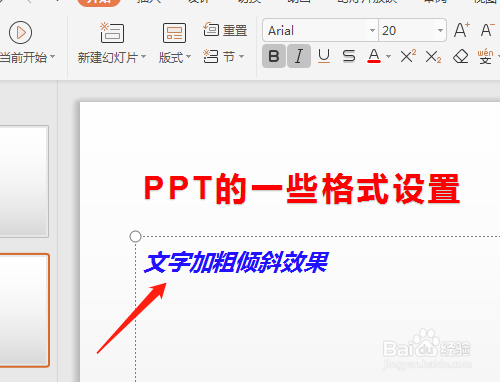Select the first slide thumbnail

[x=24, y=181]
